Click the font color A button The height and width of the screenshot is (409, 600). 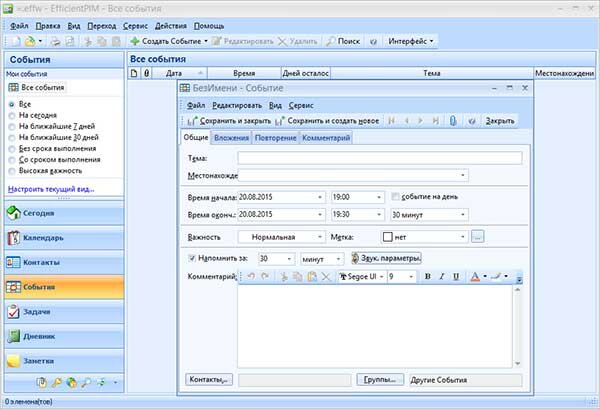(x=475, y=276)
